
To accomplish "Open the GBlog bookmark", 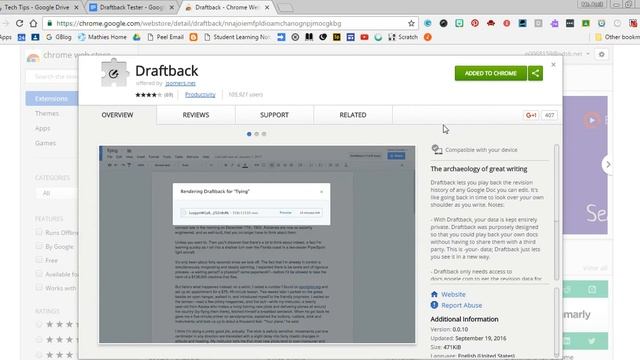I will [59, 37].
